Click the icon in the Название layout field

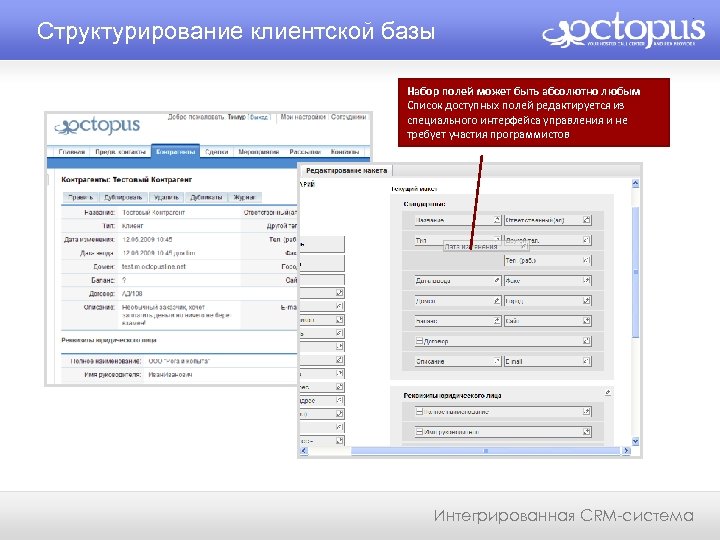[x=497, y=220]
